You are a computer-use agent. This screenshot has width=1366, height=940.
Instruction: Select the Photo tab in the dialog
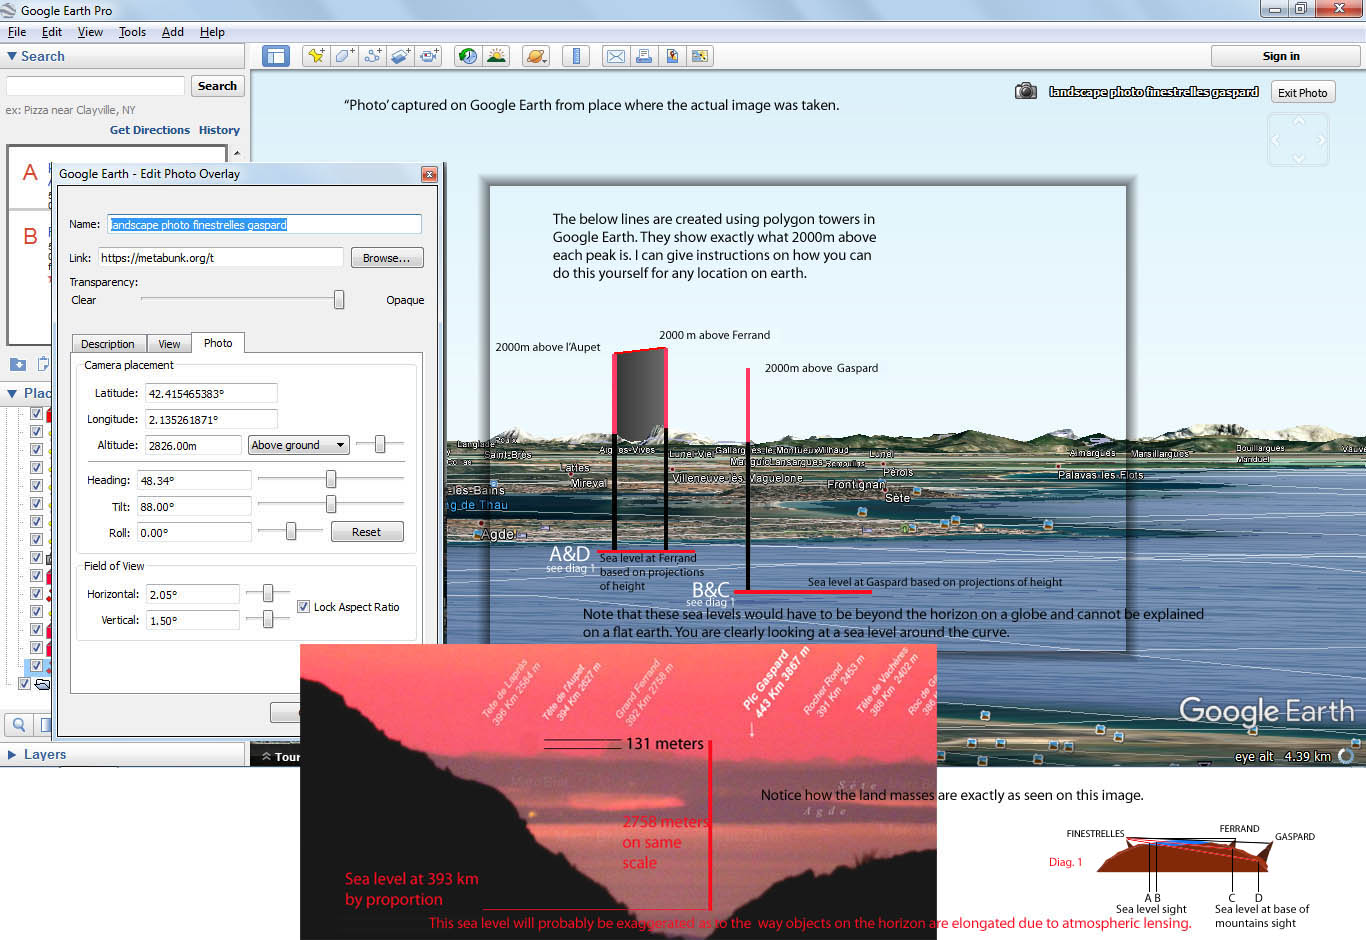(218, 343)
